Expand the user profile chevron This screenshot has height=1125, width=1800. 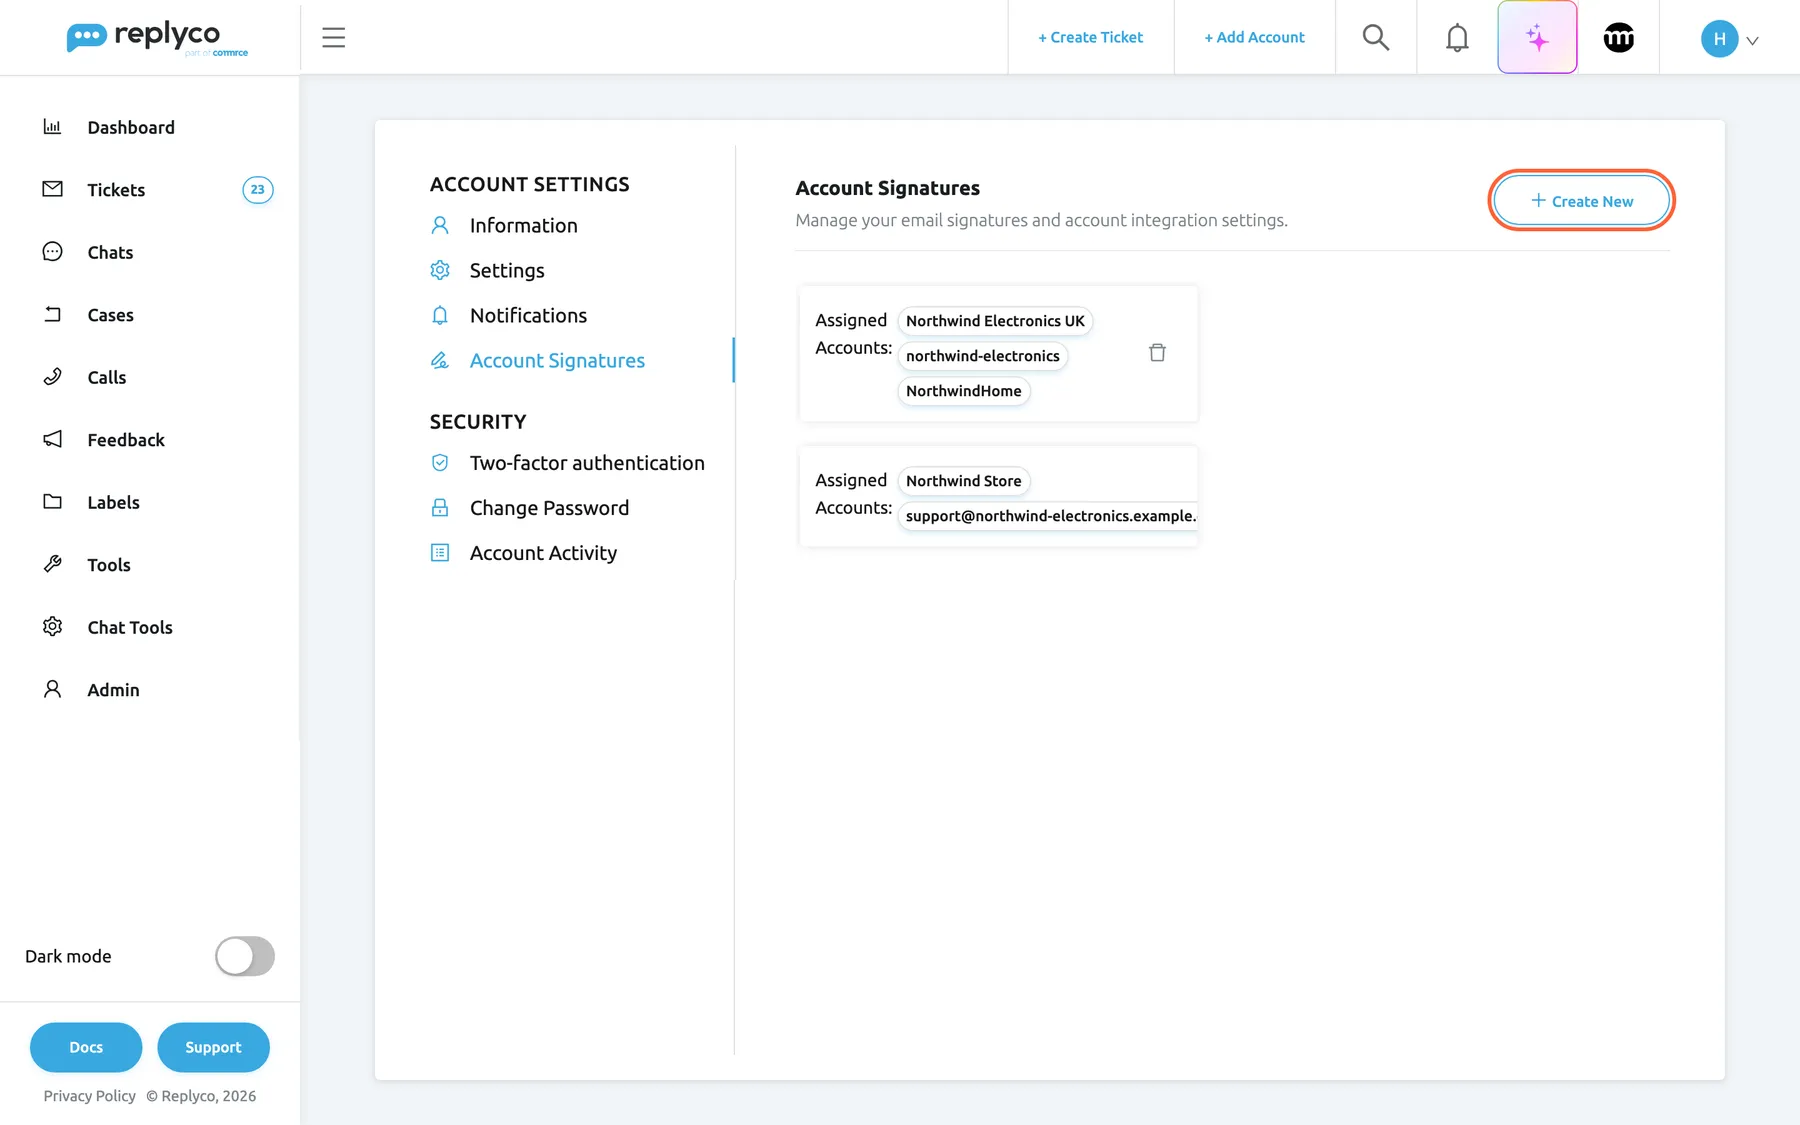pyautogui.click(x=1752, y=41)
